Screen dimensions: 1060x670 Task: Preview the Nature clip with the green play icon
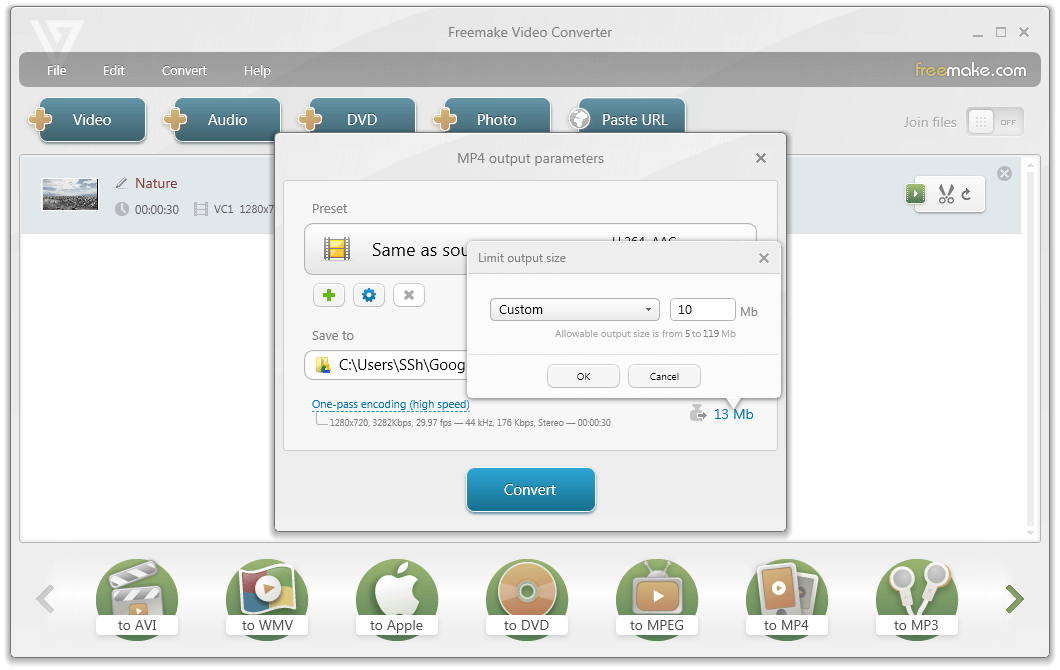[915, 194]
